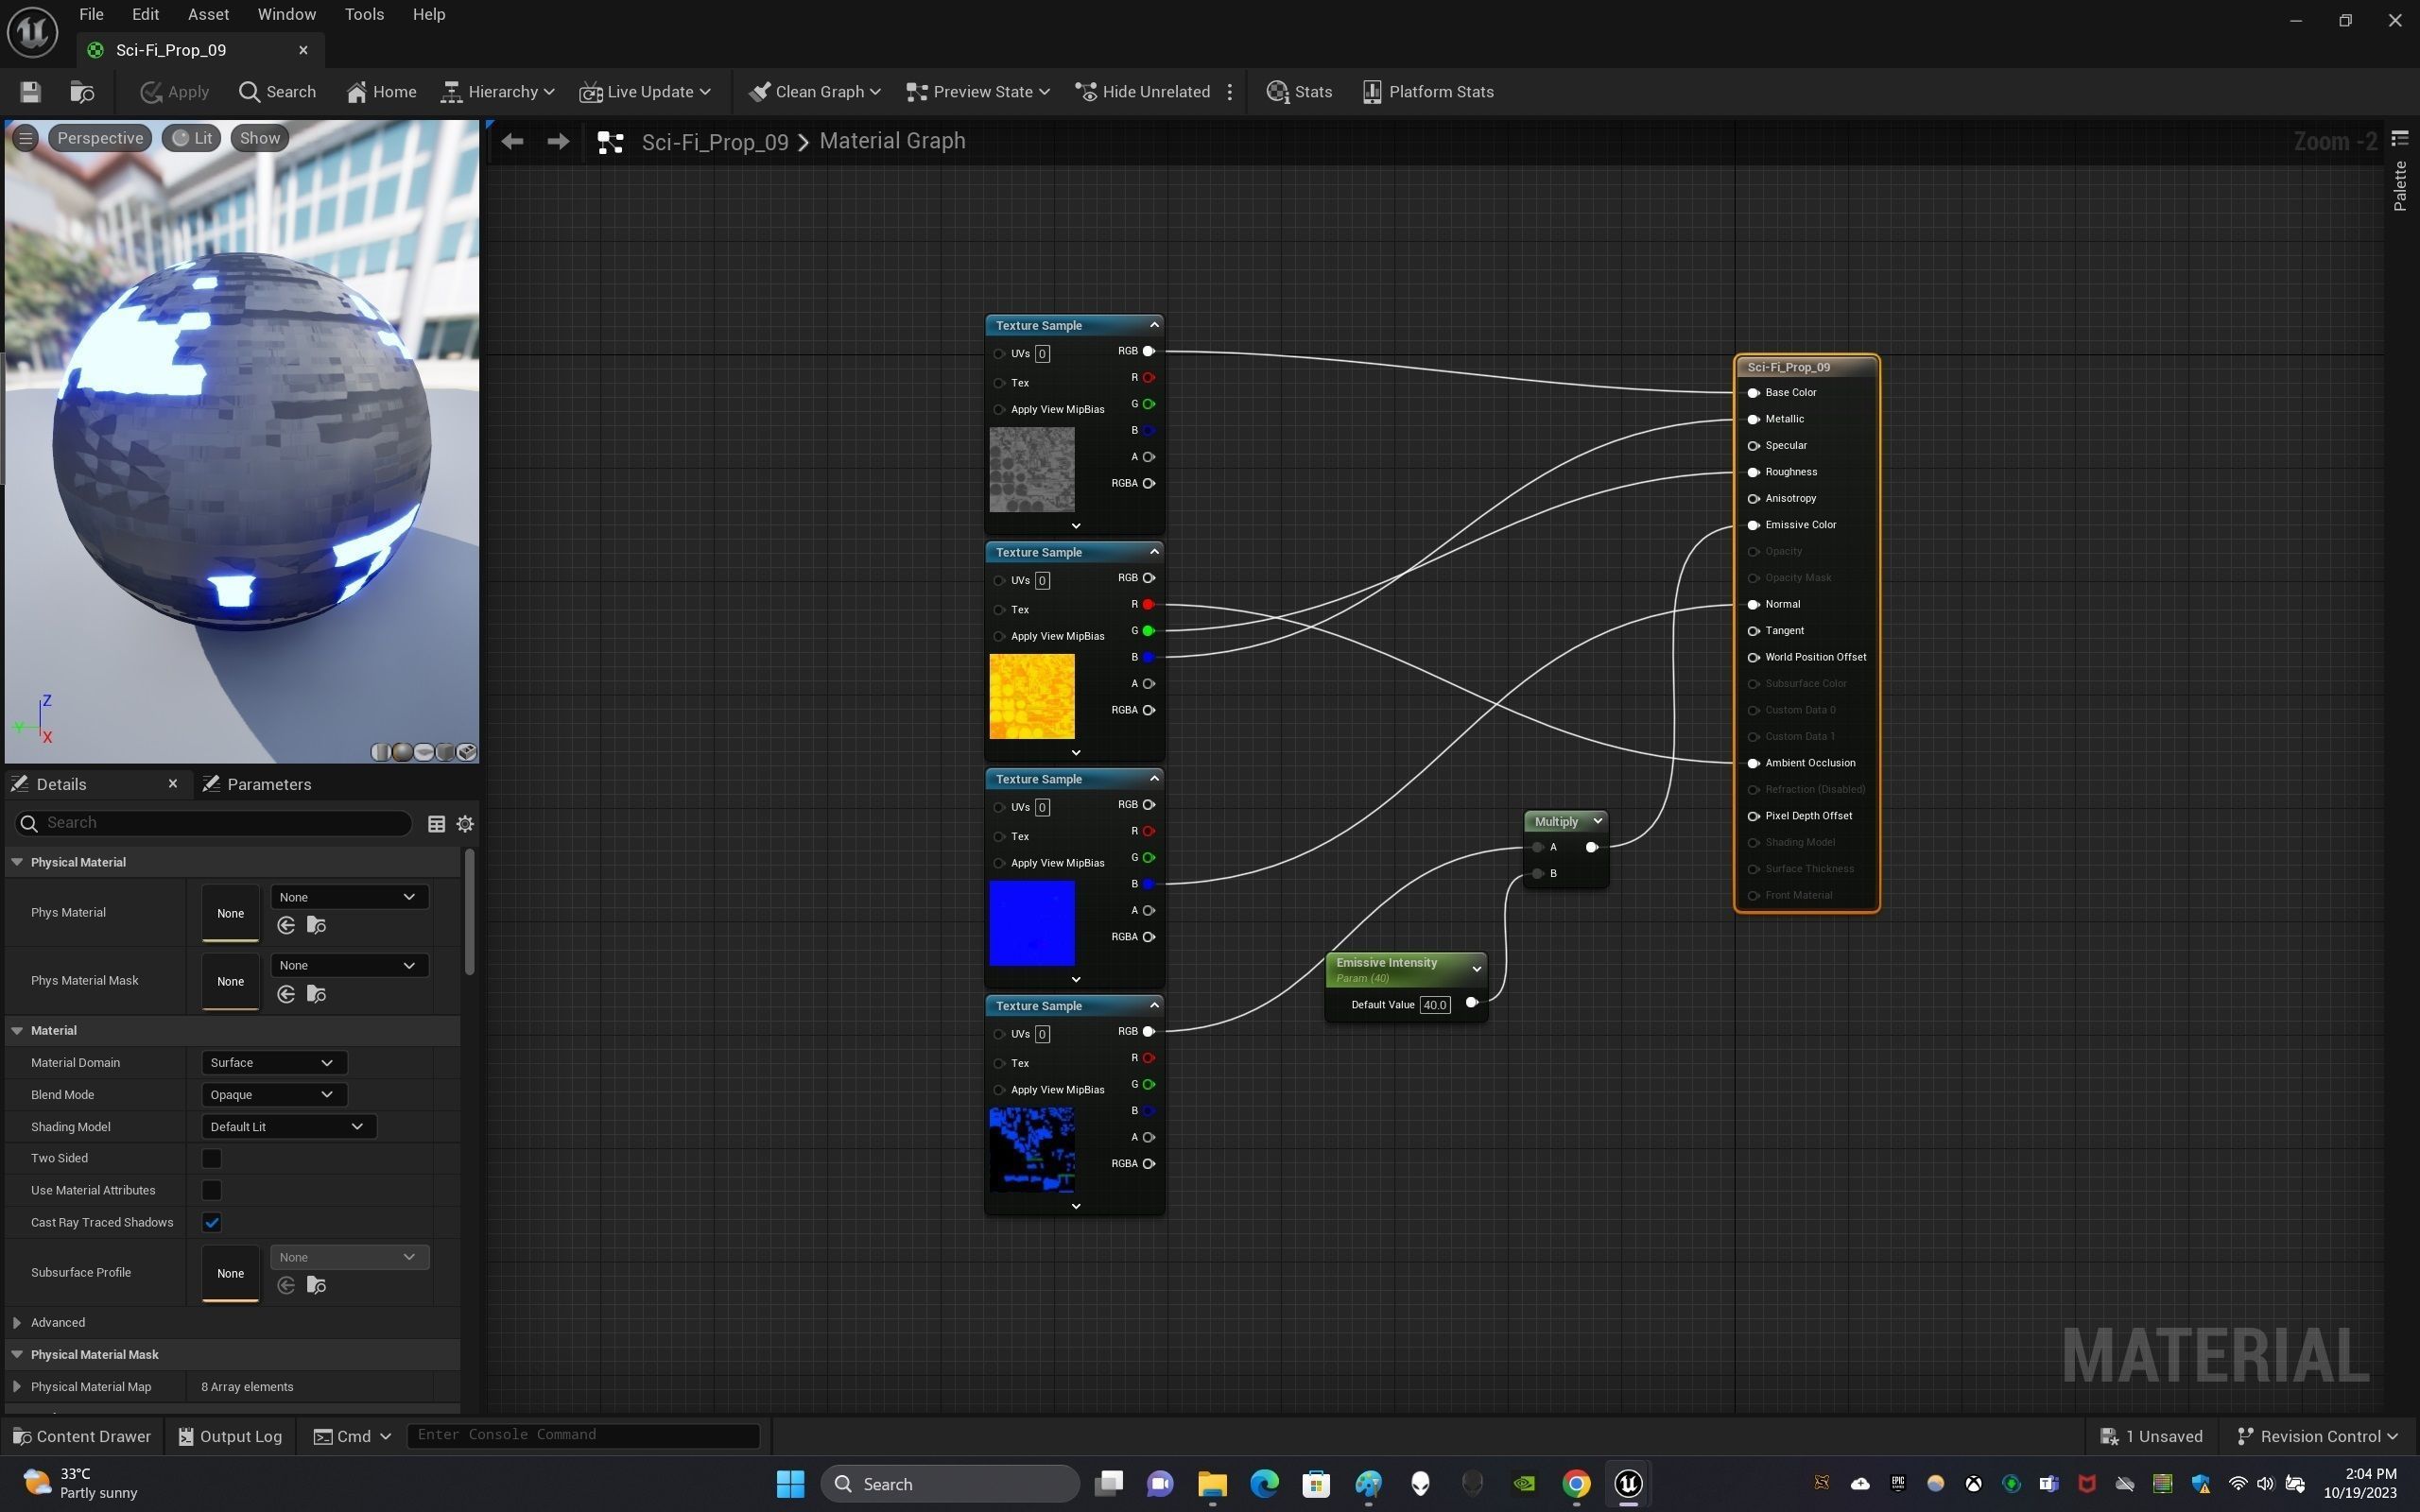
Task: Enable the Two Sided checkbox
Action: [x=211, y=1158]
